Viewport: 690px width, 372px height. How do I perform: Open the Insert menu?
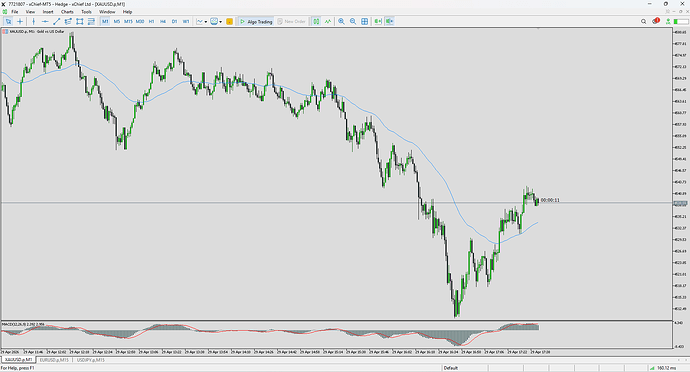click(48, 12)
